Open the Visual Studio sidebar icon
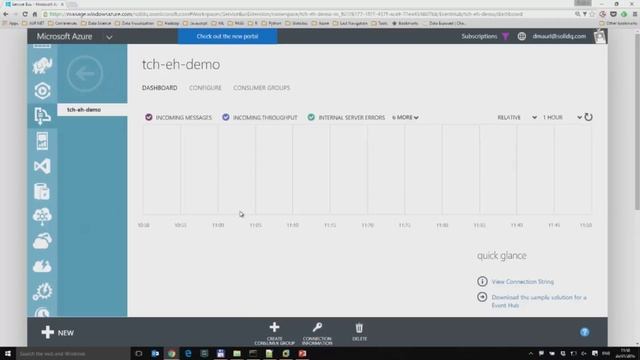640x360 pixels. coord(42,166)
